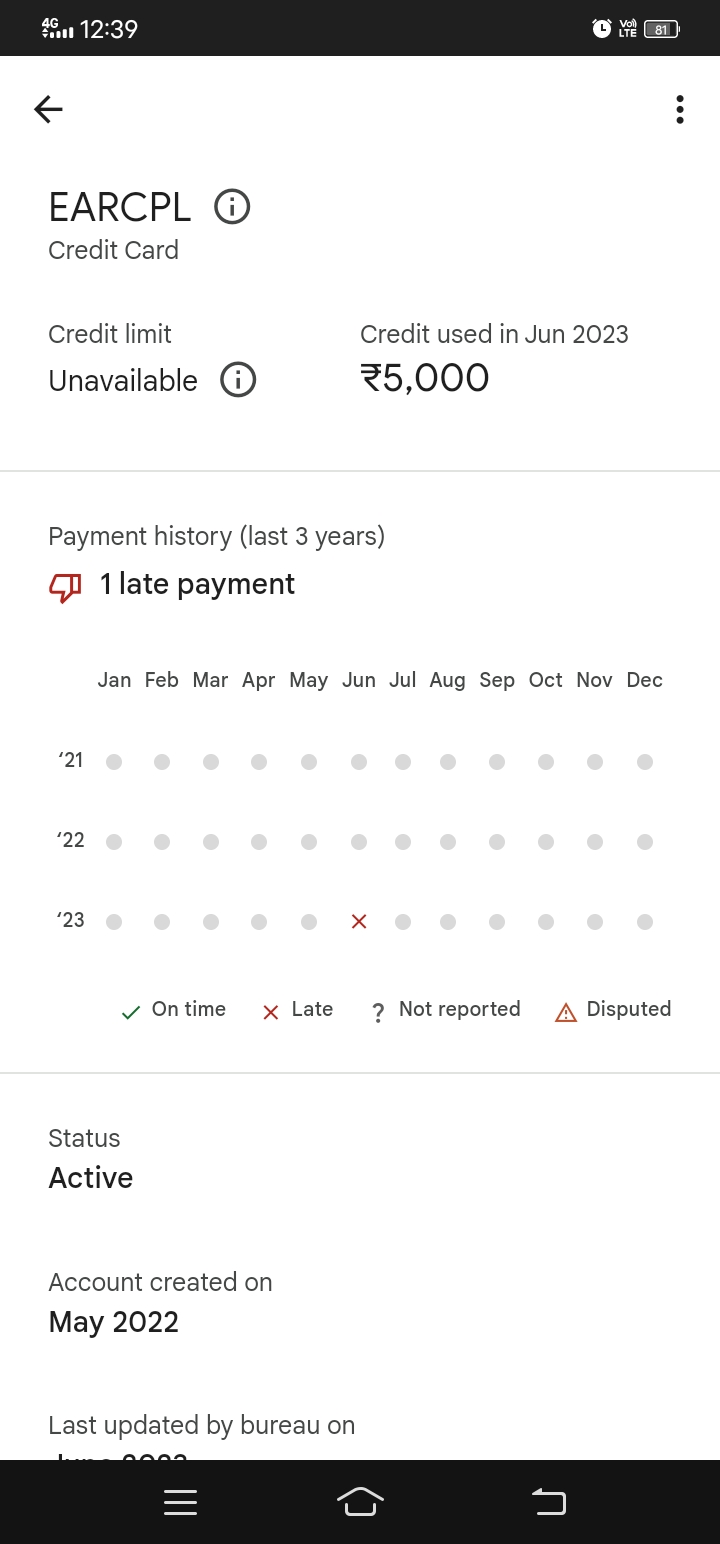720x1544 pixels.
Task: Tap the green On time checkmark legend icon
Action: coord(130,1012)
